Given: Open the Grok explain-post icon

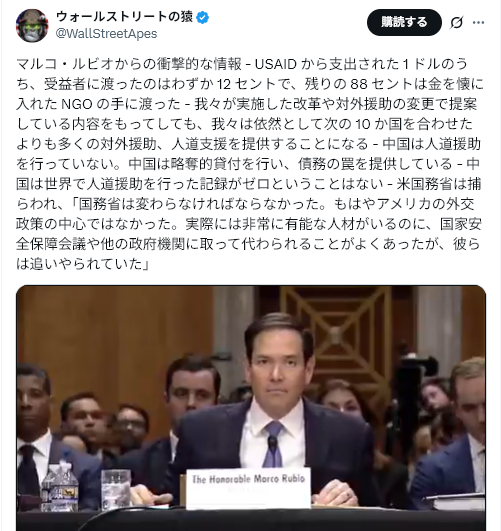Looking at the screenshot, I should tap(456, 23).
